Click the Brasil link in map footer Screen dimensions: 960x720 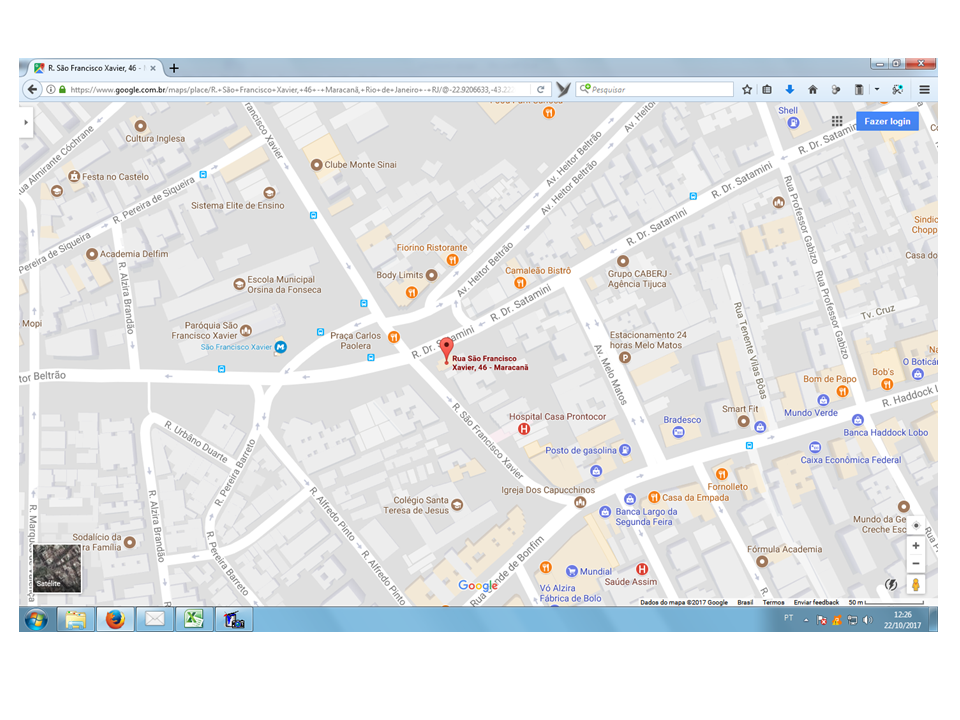(x=745, y=602)
